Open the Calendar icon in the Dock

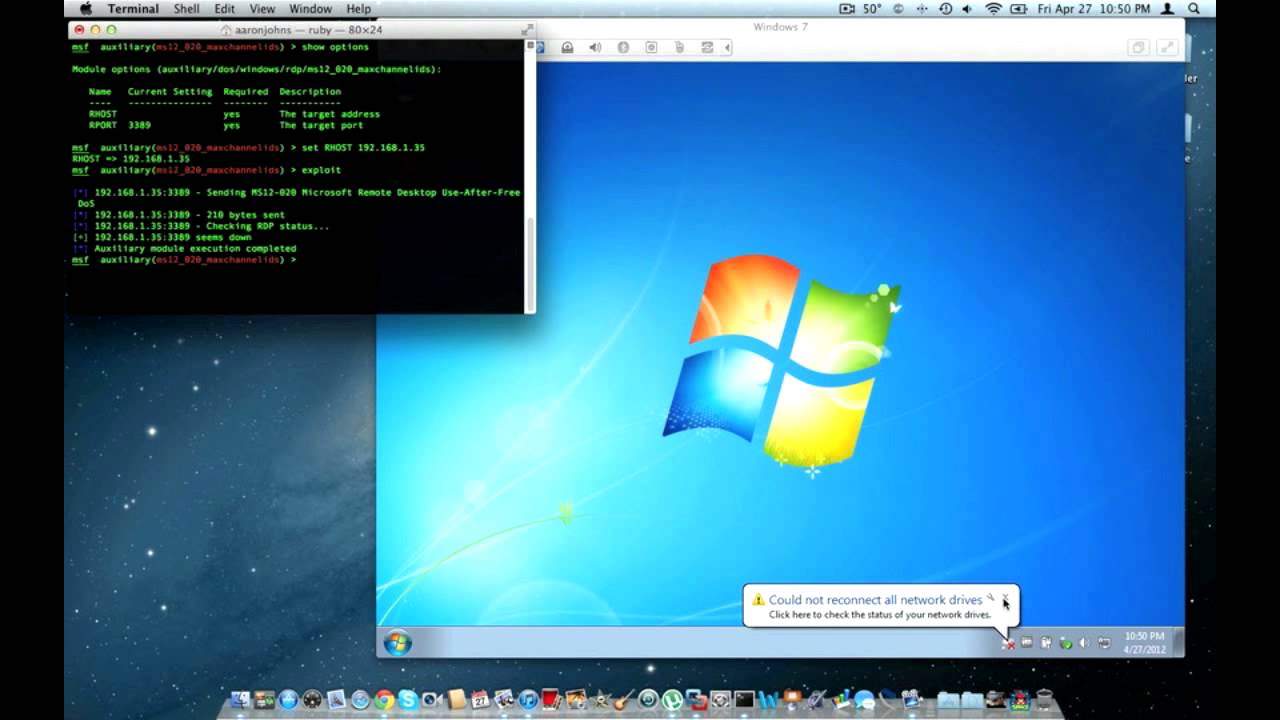[481, 700]
